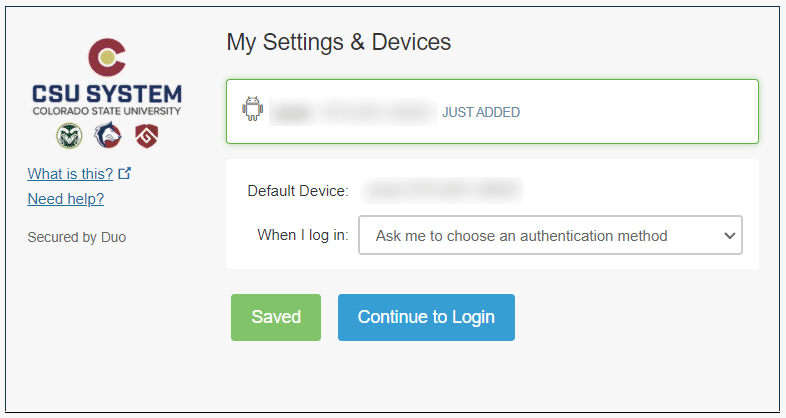Click the Android device icon

pyautogui.click(x=252, y=111)
